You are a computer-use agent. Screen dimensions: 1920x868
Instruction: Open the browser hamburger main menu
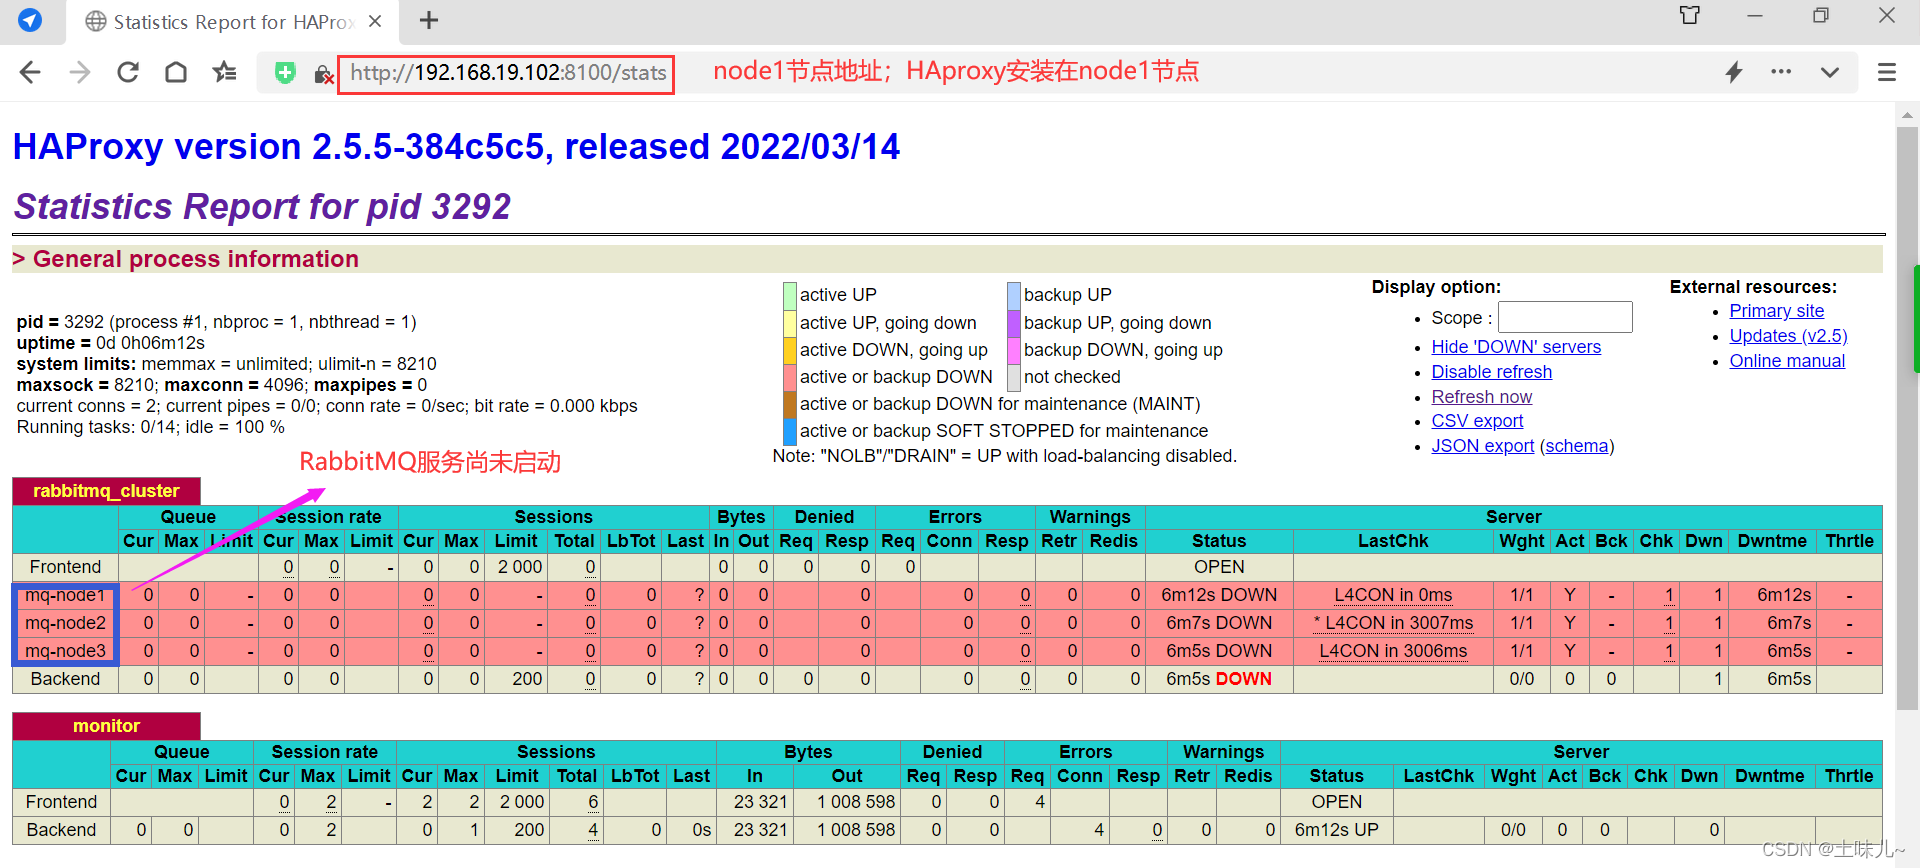pyautogui.click(x=1887, y=72)
